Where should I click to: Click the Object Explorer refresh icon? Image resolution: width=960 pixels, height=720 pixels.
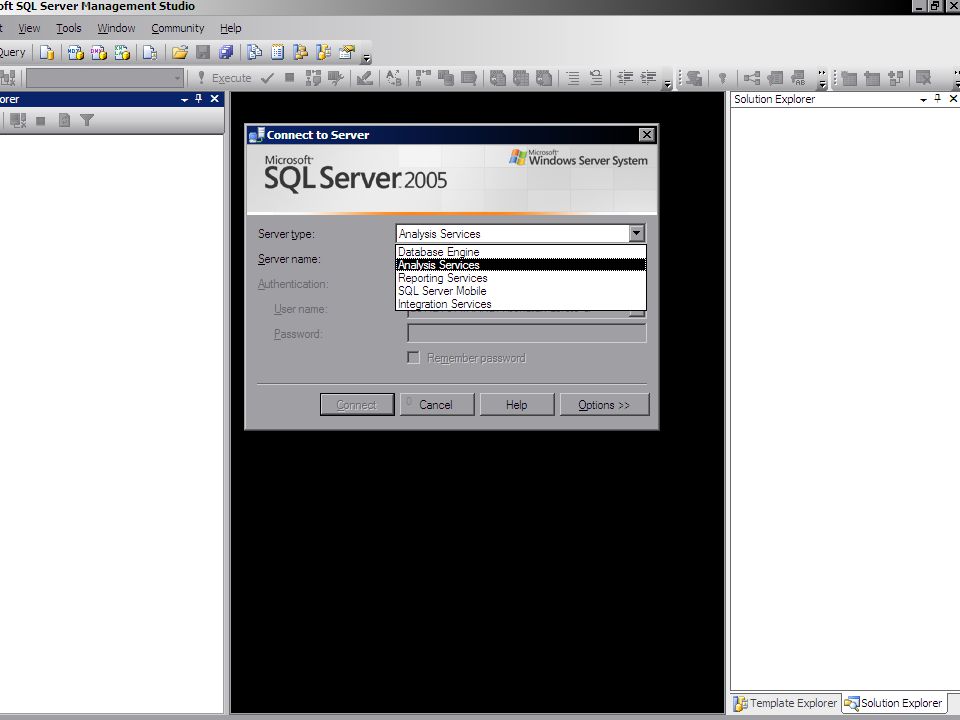pyautogui.click(x=64, y=121)
